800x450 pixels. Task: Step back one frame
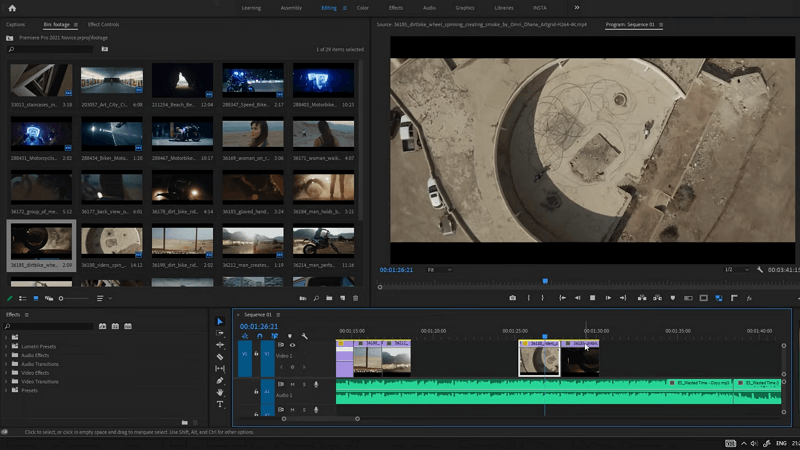pyautogui.click(x=578, y=298)
